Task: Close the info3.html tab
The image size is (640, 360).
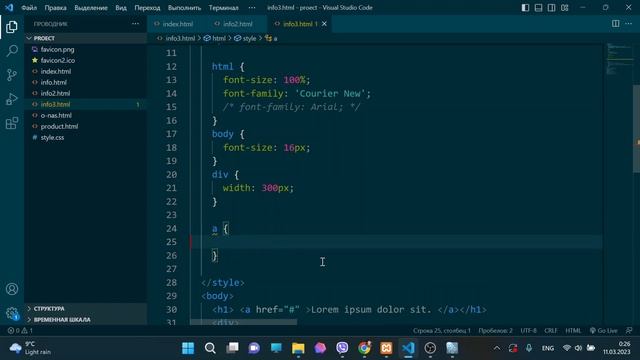Action: point(324,24)
